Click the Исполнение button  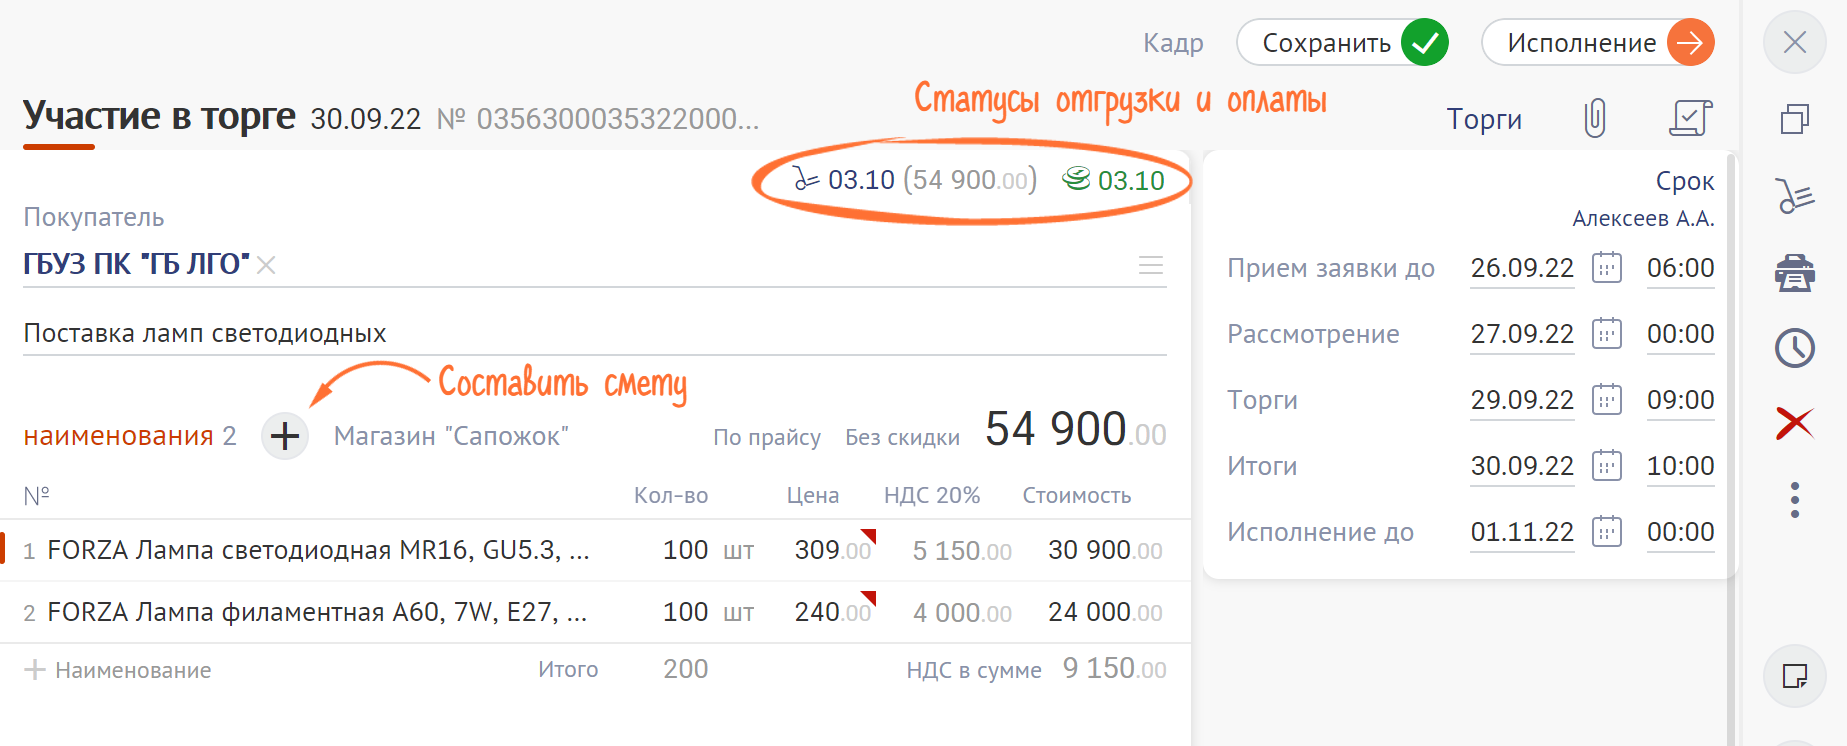coord(1597,43)
